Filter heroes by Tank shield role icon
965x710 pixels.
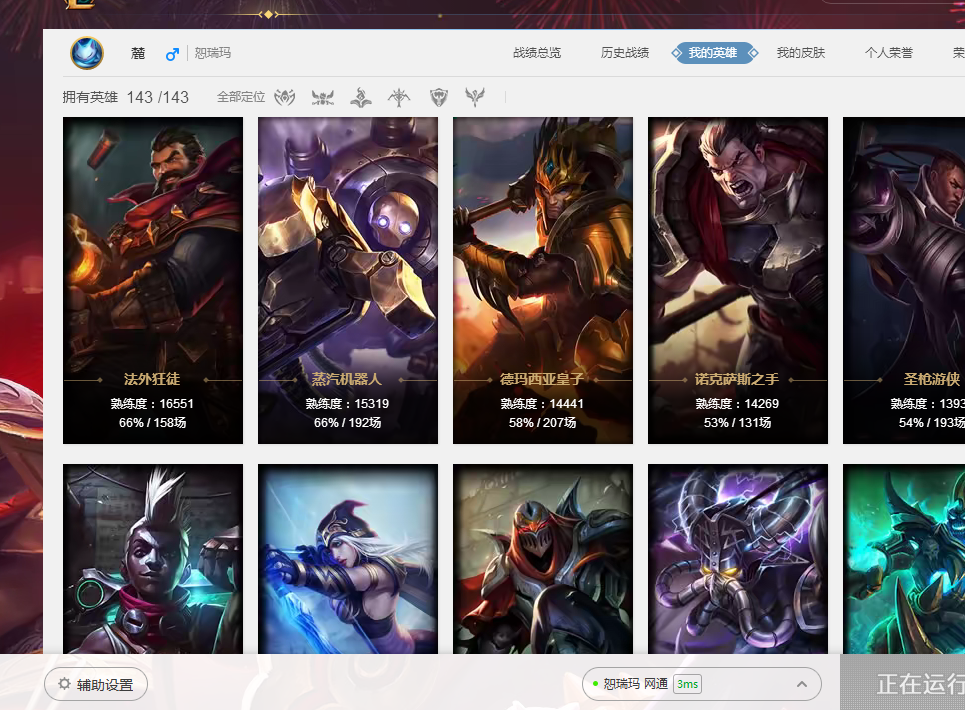coord(438,97)
